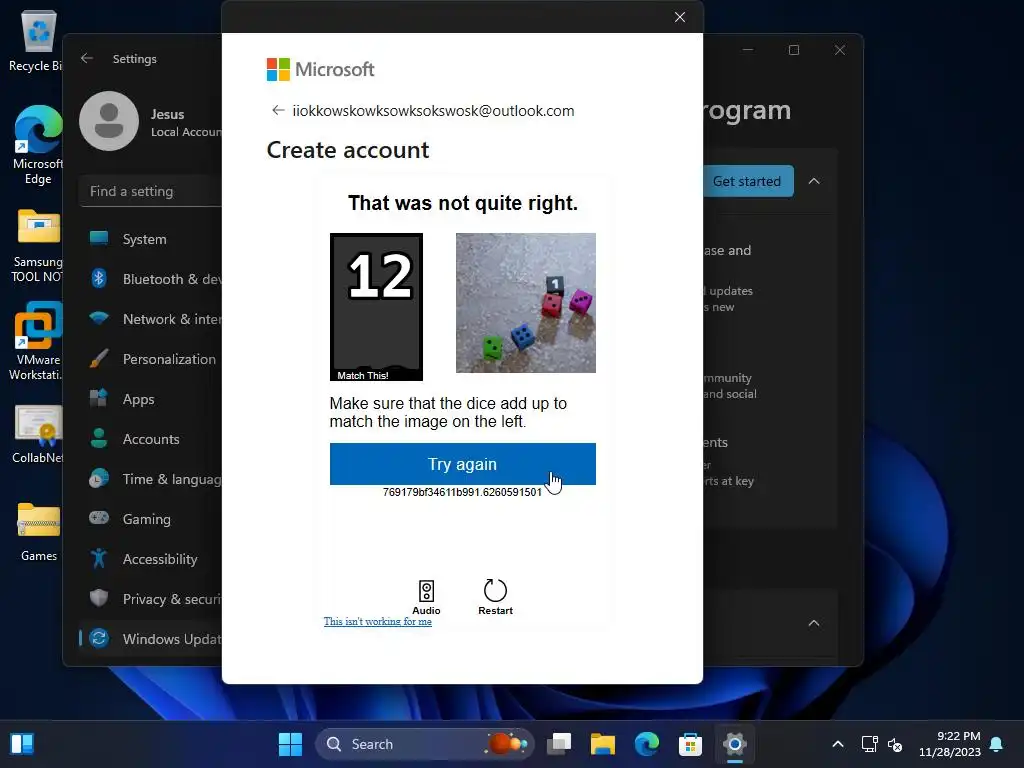
Task: Open Widgets panel on taskbar left
Action: click(x=22, y=744)
